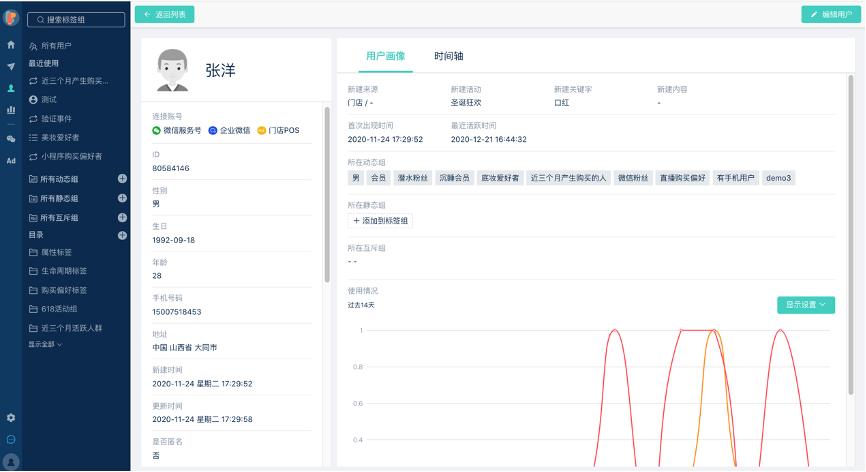This screenshot has width=866, height=472.
Task: Click the 男 dynamic group tag
Action: click(356, 178)
